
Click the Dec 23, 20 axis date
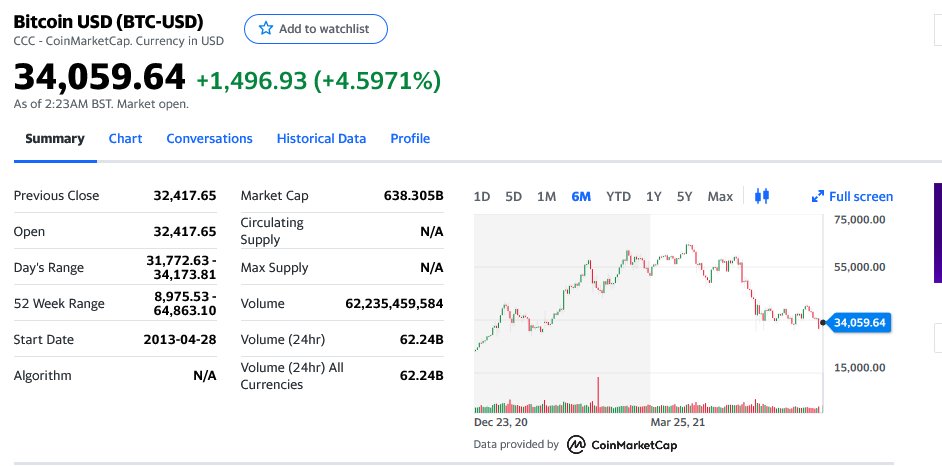(x=500, y=422)
